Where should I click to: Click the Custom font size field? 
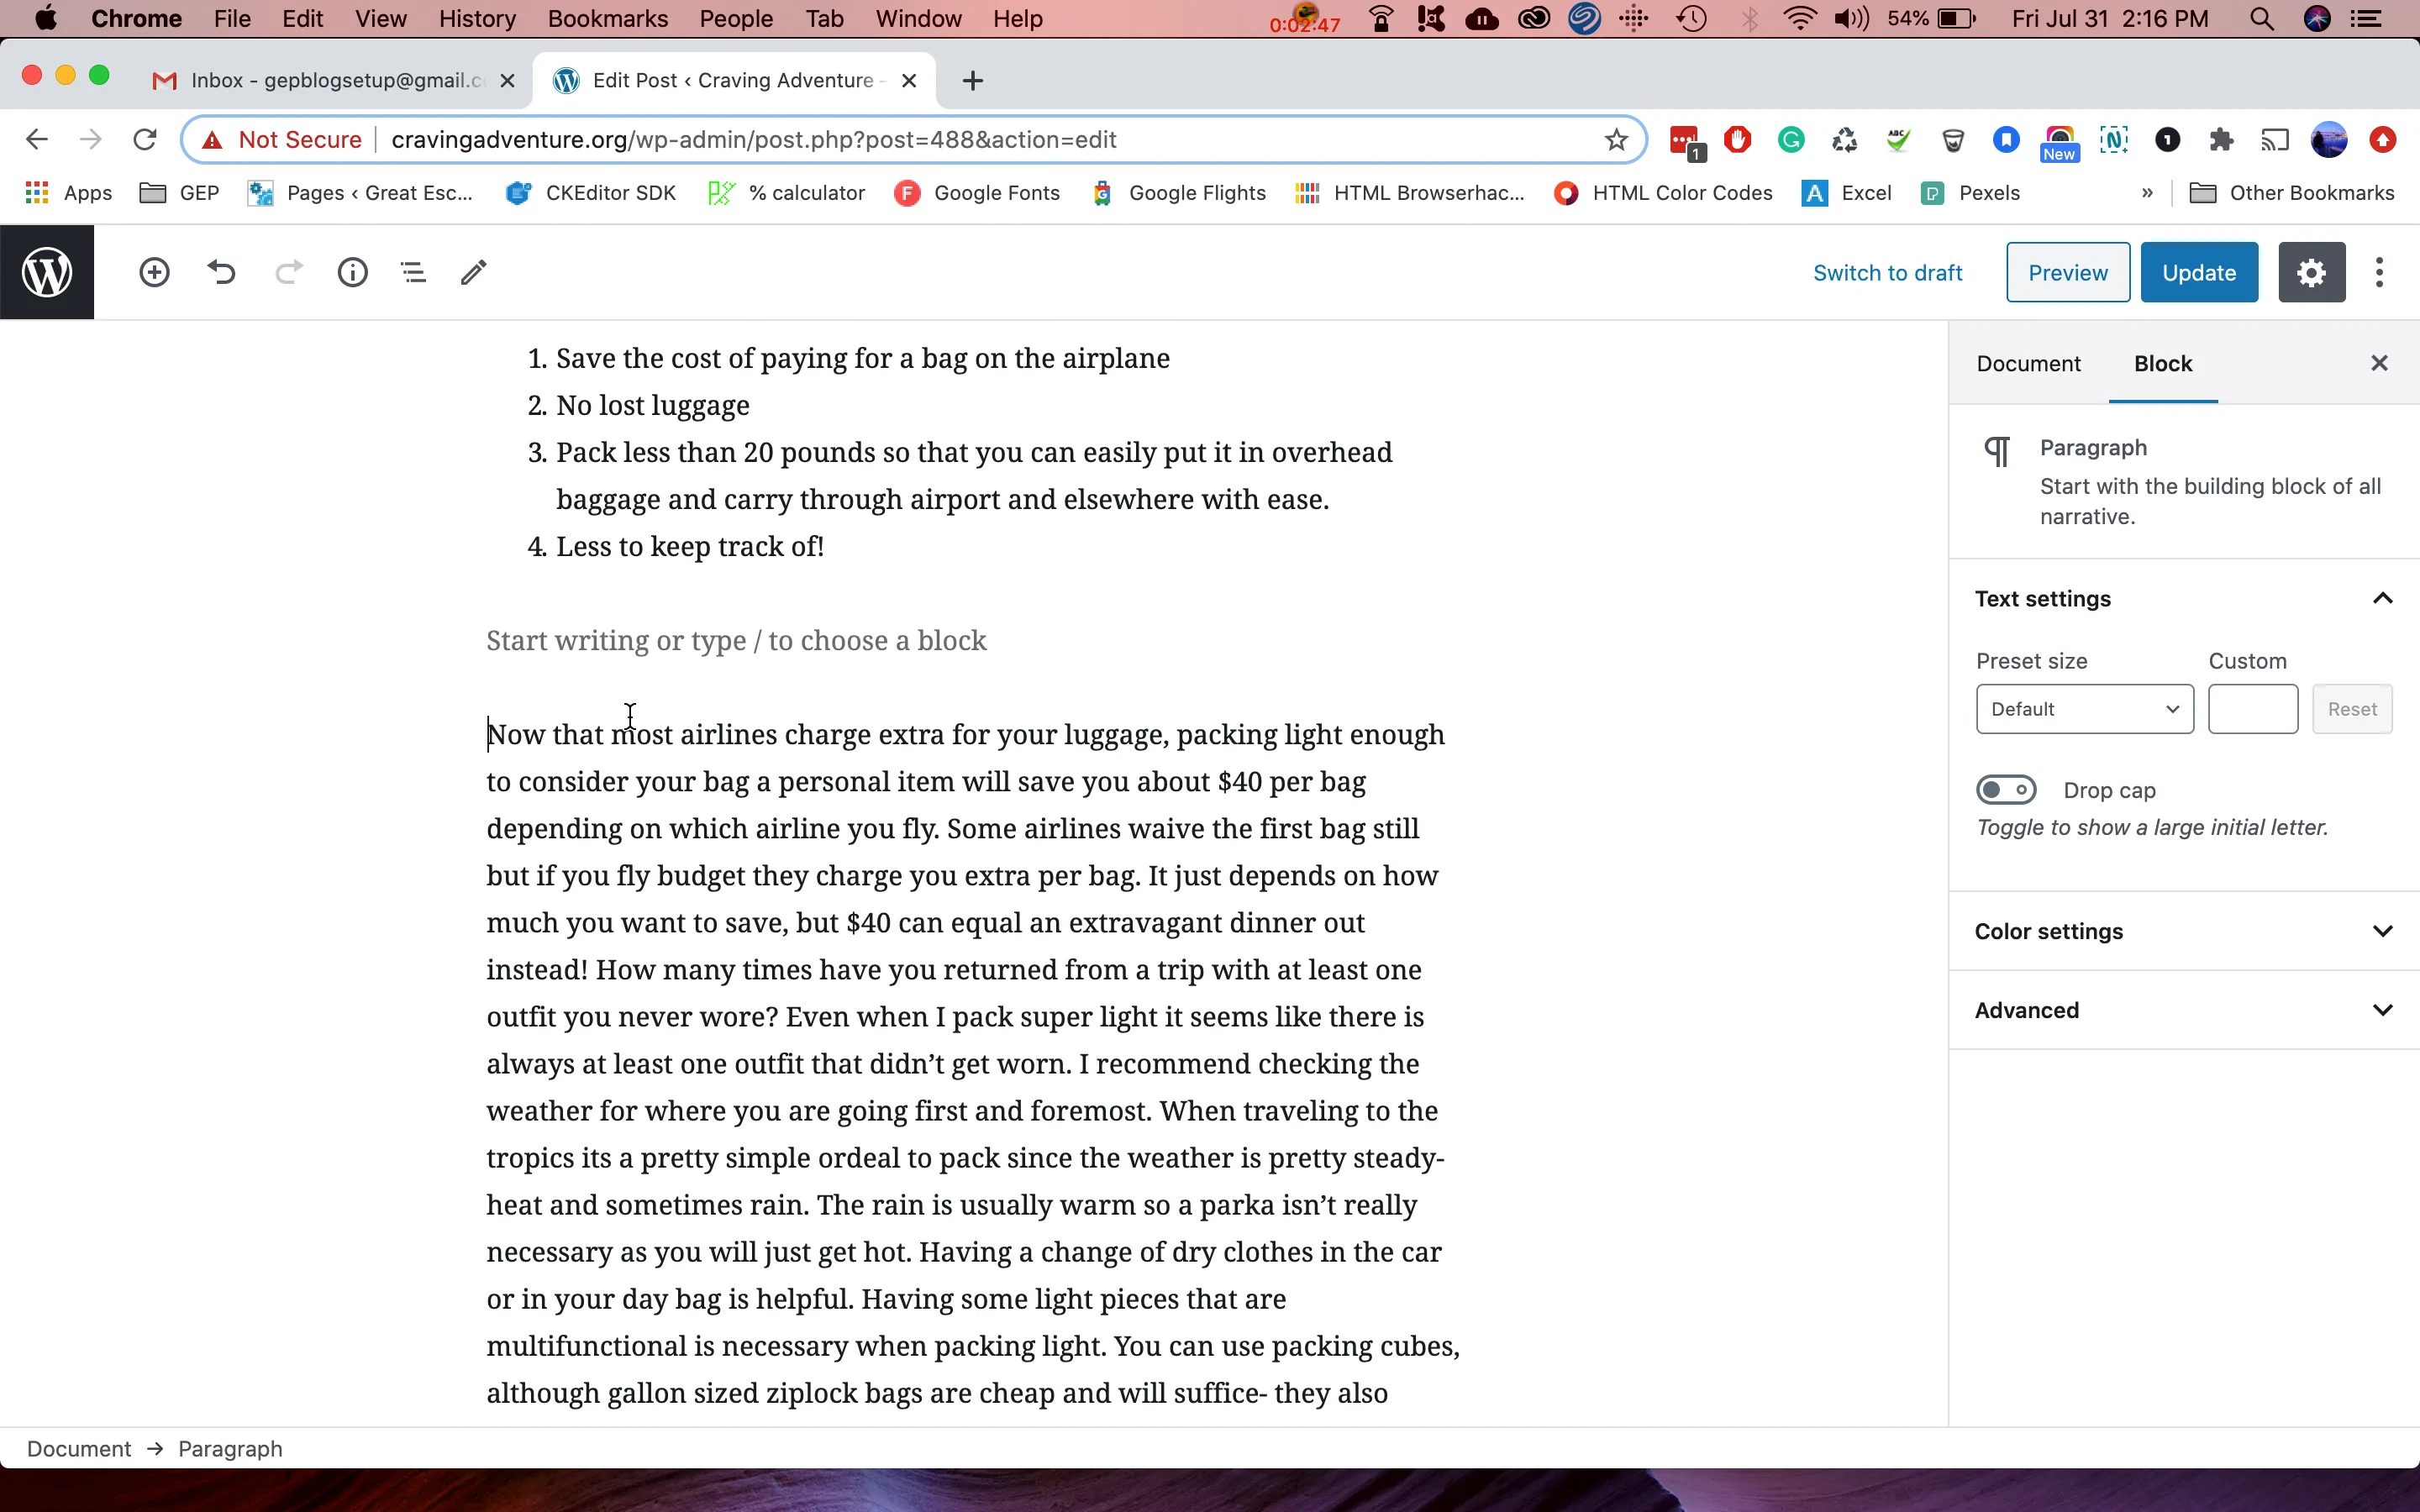(2253, 709)
